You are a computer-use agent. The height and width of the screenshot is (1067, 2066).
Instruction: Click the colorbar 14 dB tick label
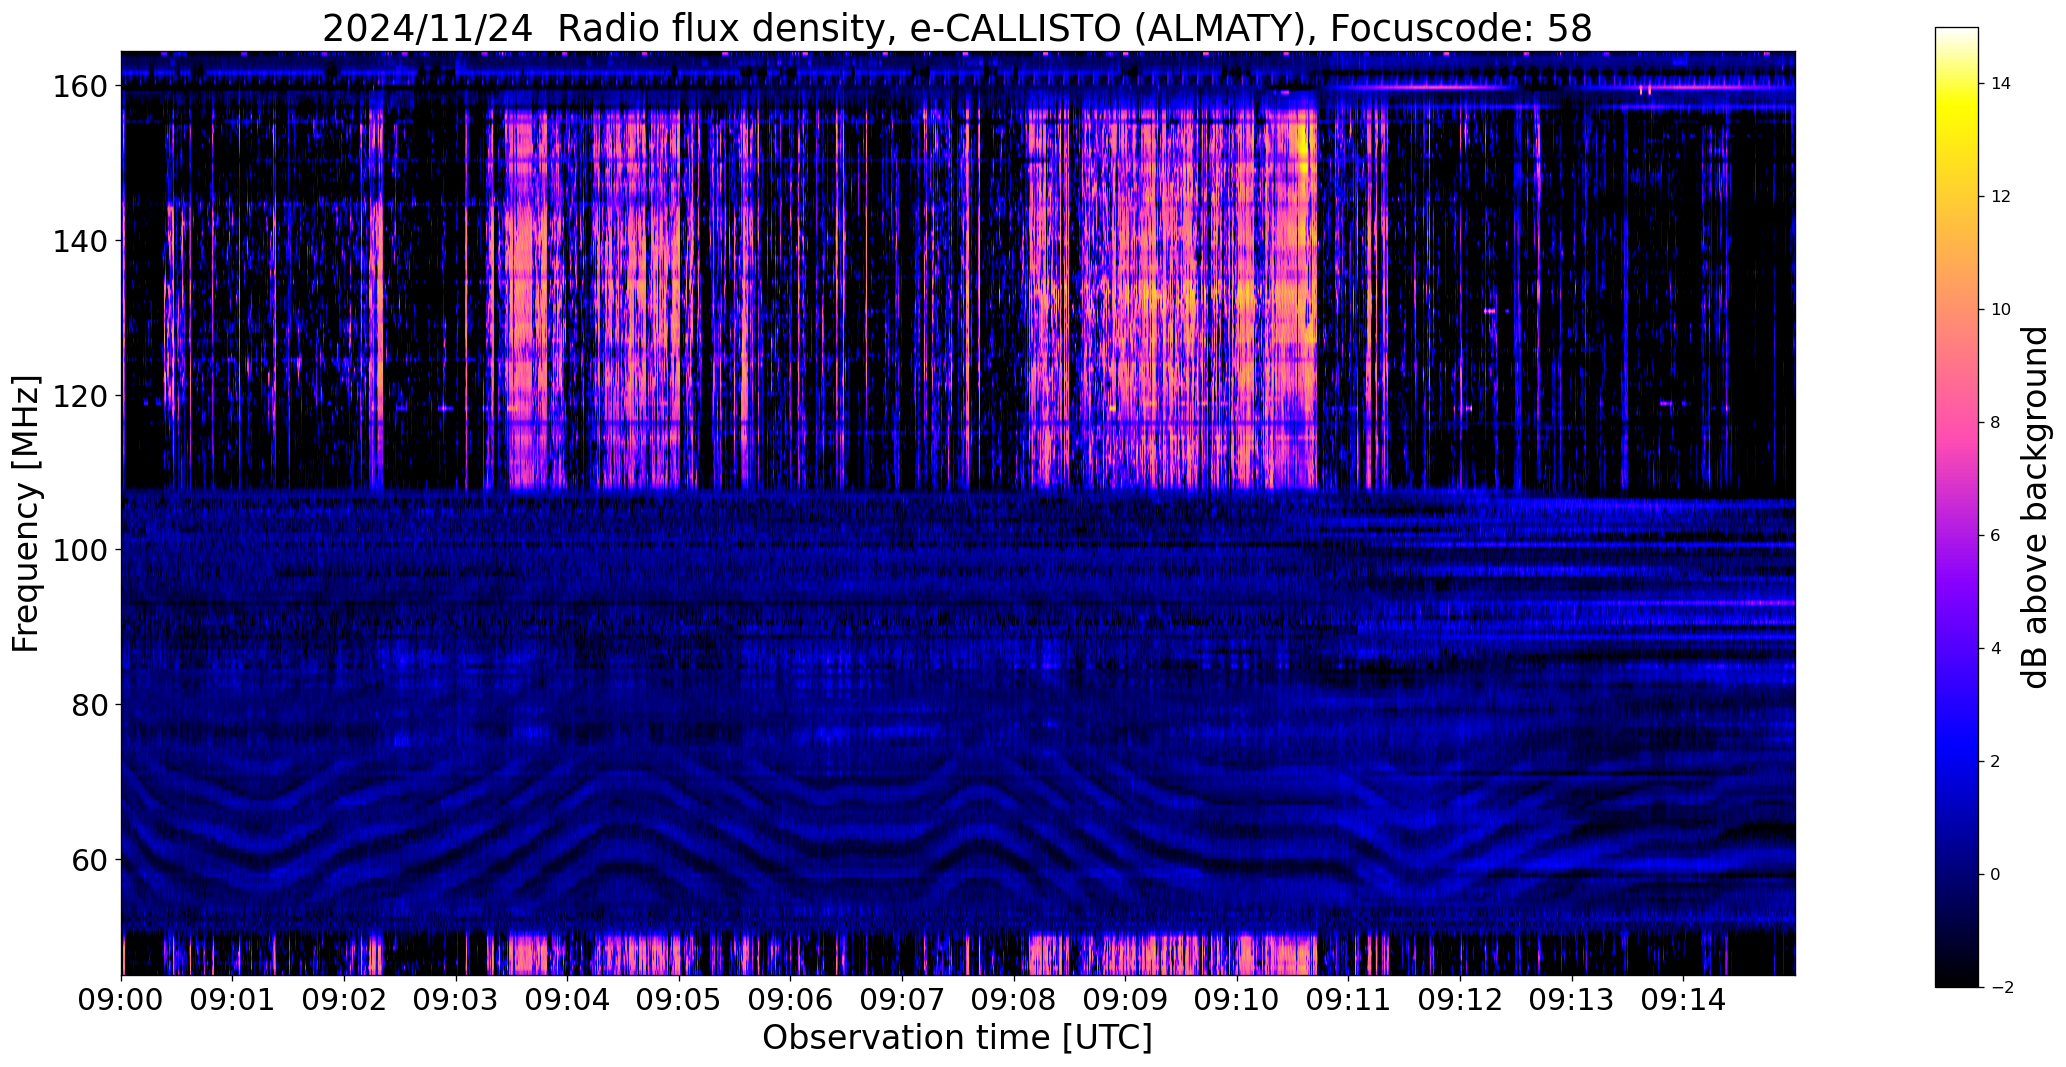coord(2001,84)
